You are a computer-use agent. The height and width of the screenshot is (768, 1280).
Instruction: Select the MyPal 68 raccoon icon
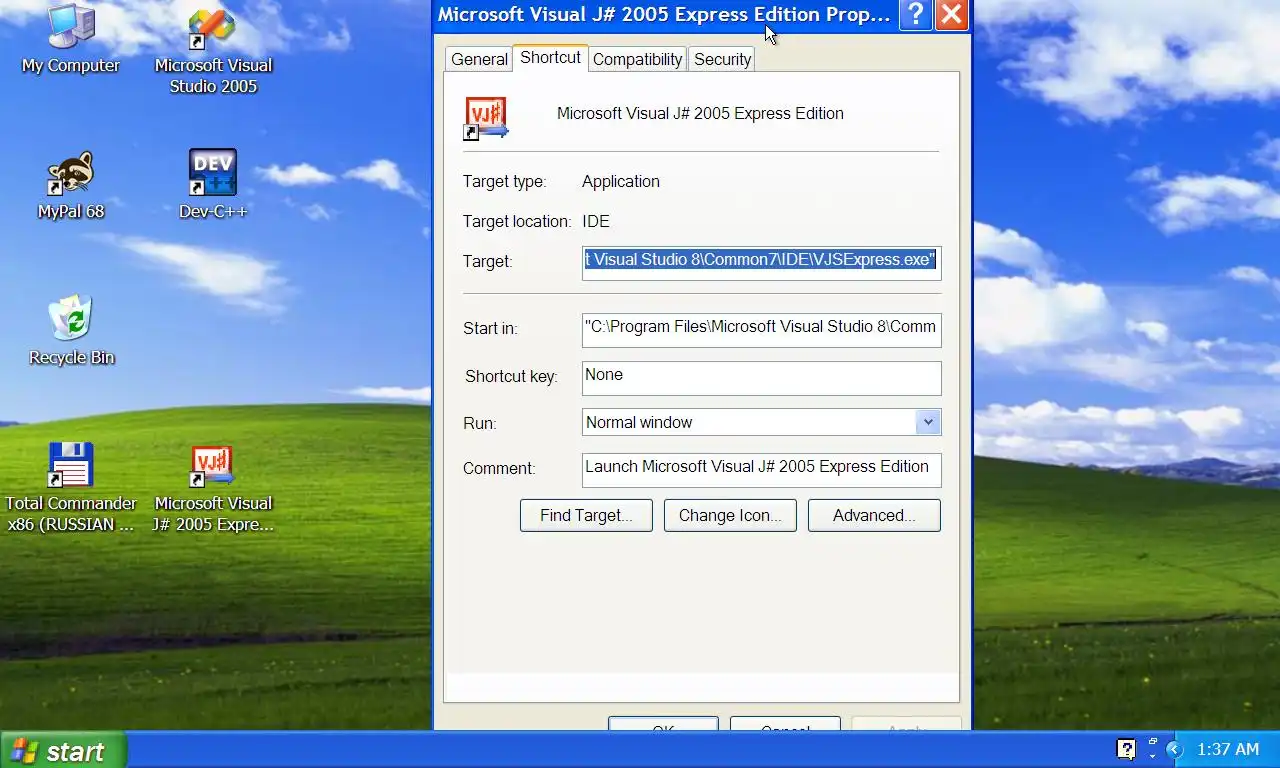tap(71, 174)
